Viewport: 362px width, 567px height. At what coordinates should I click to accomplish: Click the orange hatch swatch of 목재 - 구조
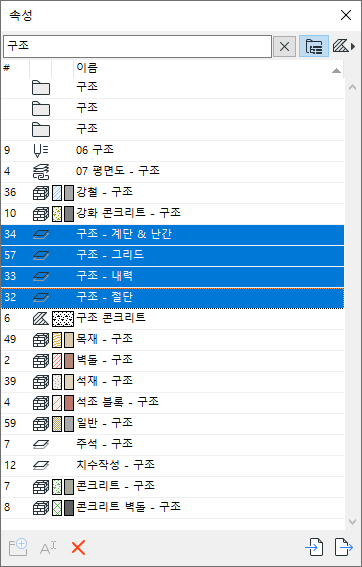[57, 340]
